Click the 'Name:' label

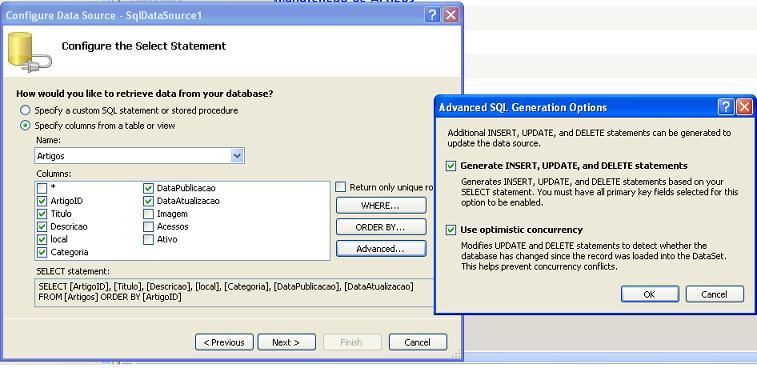49,140
